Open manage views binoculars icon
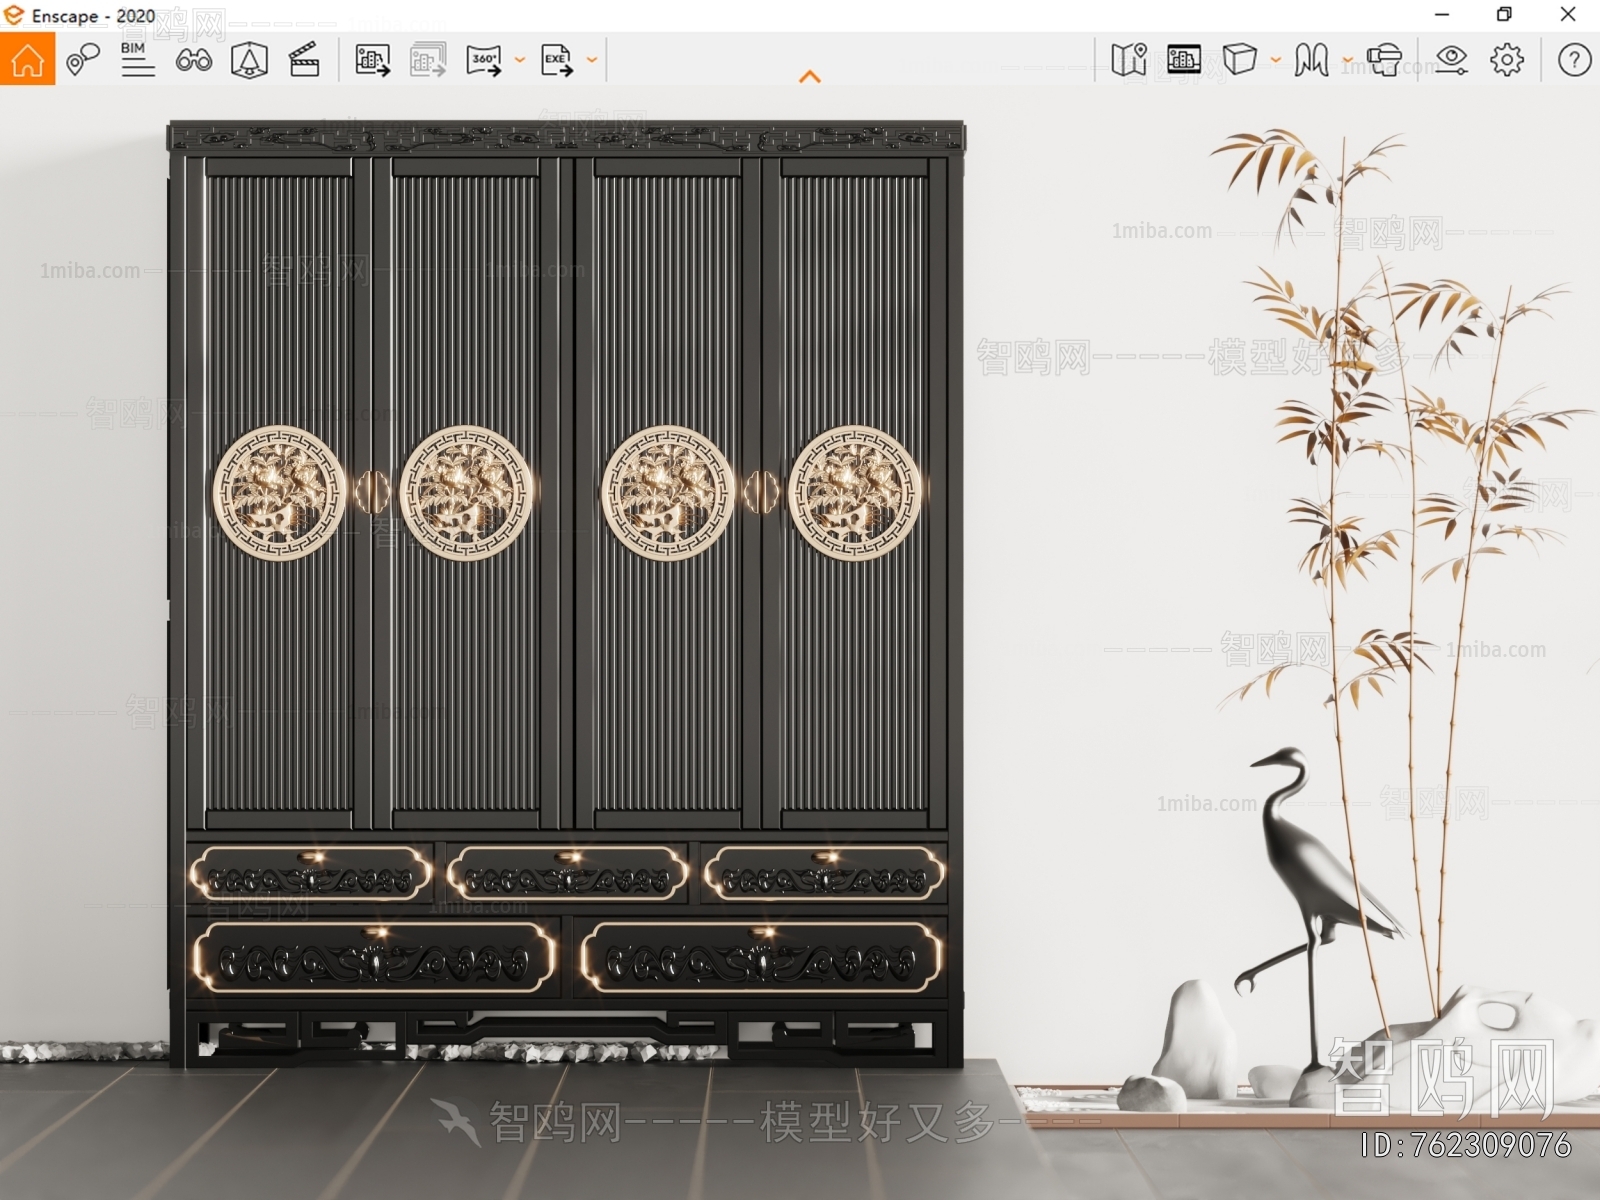Image resolution: width=1600 pixels, height=1200 pixels. coord(193,60)
